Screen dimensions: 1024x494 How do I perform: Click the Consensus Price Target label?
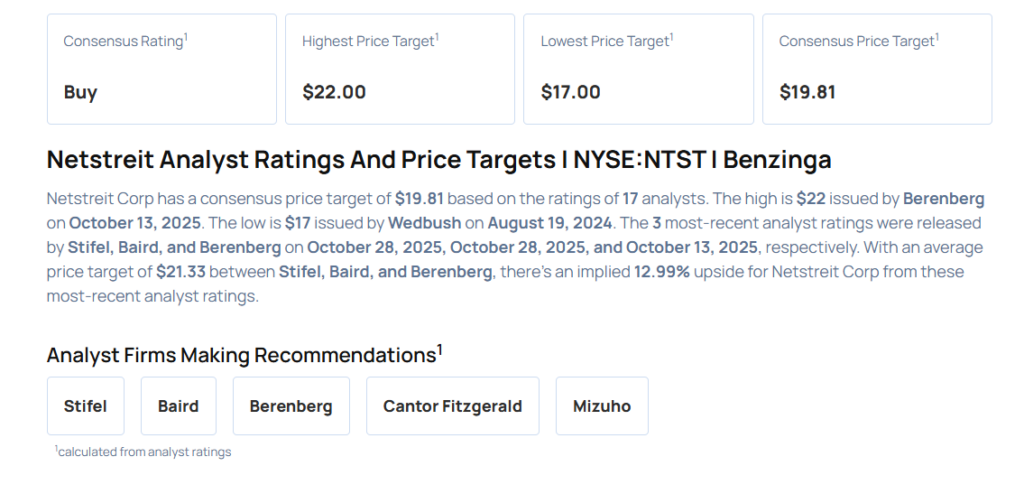click(x=856, y=41)
